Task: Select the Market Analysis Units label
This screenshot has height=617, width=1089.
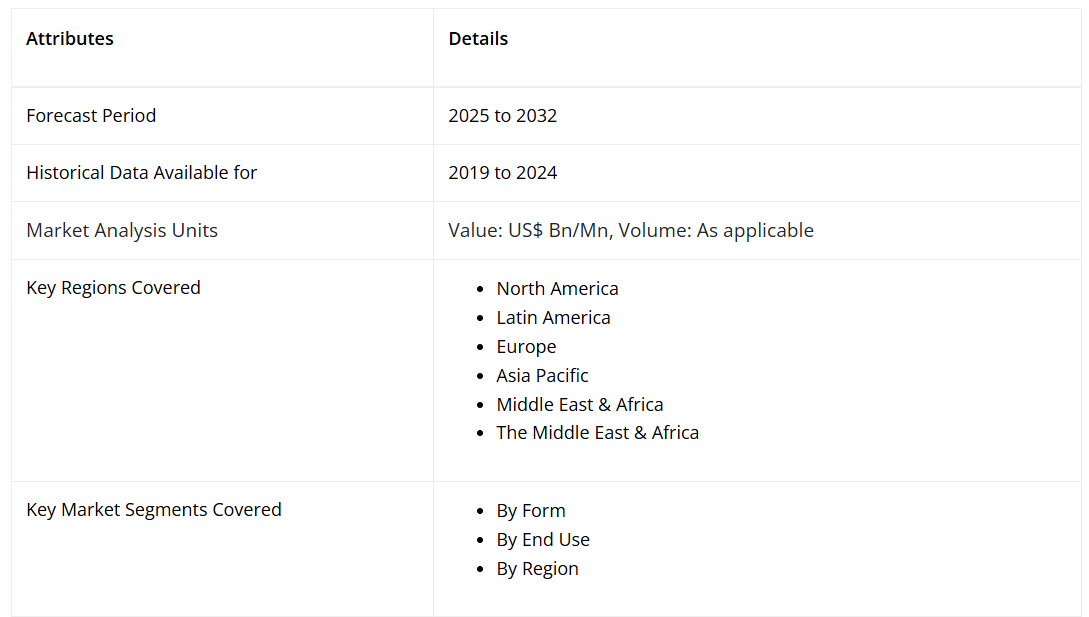Action: click(122, 231)
